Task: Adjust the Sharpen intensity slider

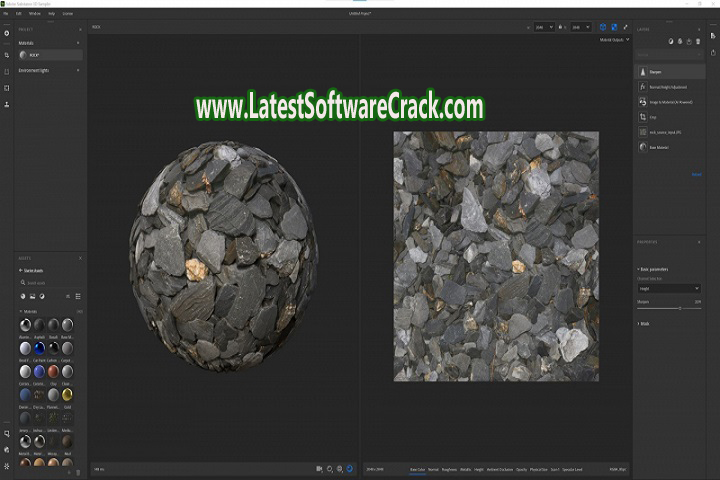Action: tap(680, 308)
